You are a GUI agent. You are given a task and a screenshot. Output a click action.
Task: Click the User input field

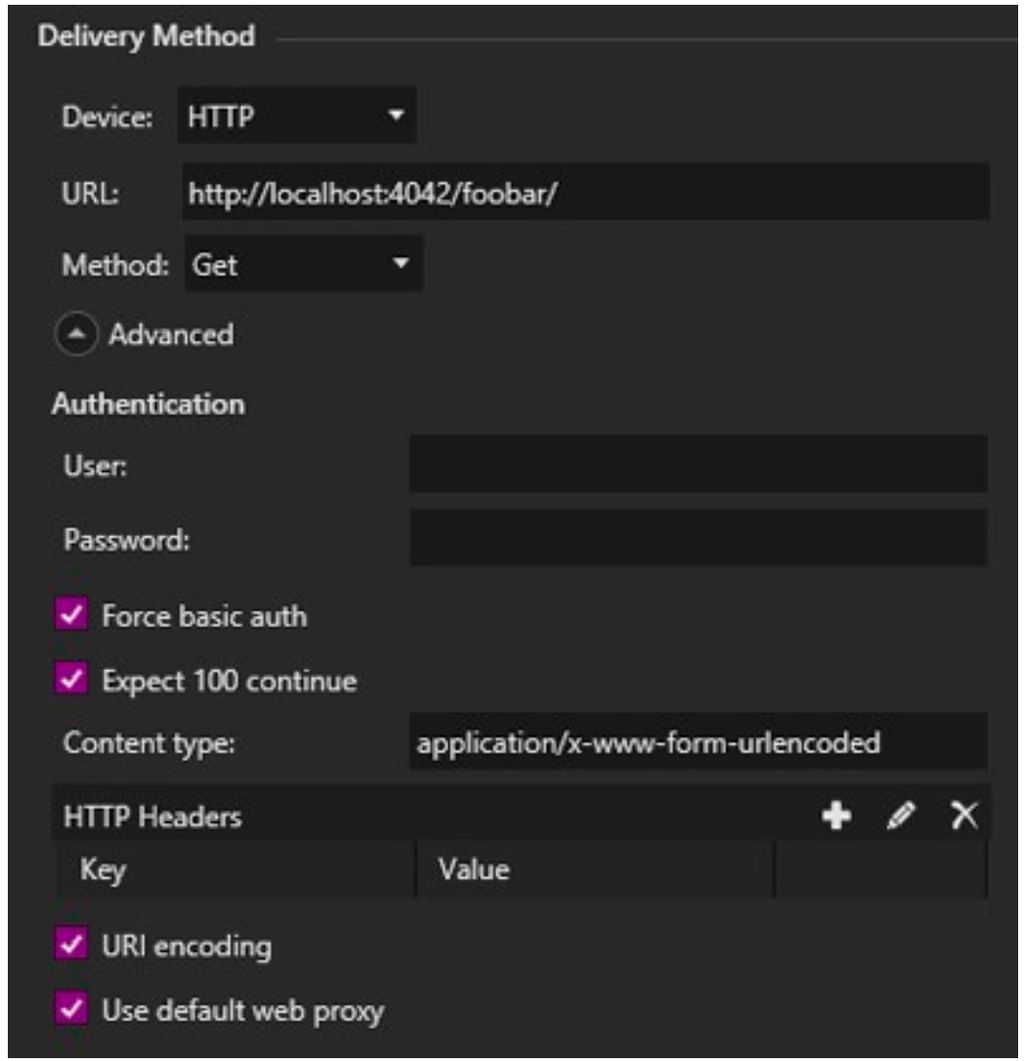[698, 464]
